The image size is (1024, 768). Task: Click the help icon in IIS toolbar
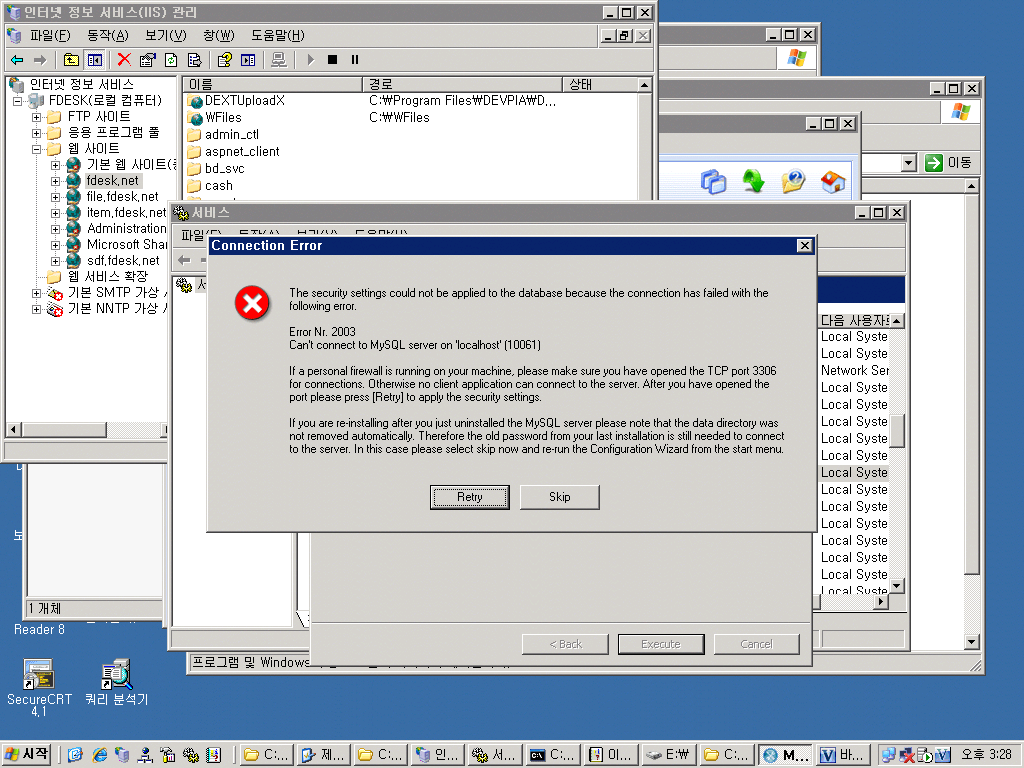[225, 60]
